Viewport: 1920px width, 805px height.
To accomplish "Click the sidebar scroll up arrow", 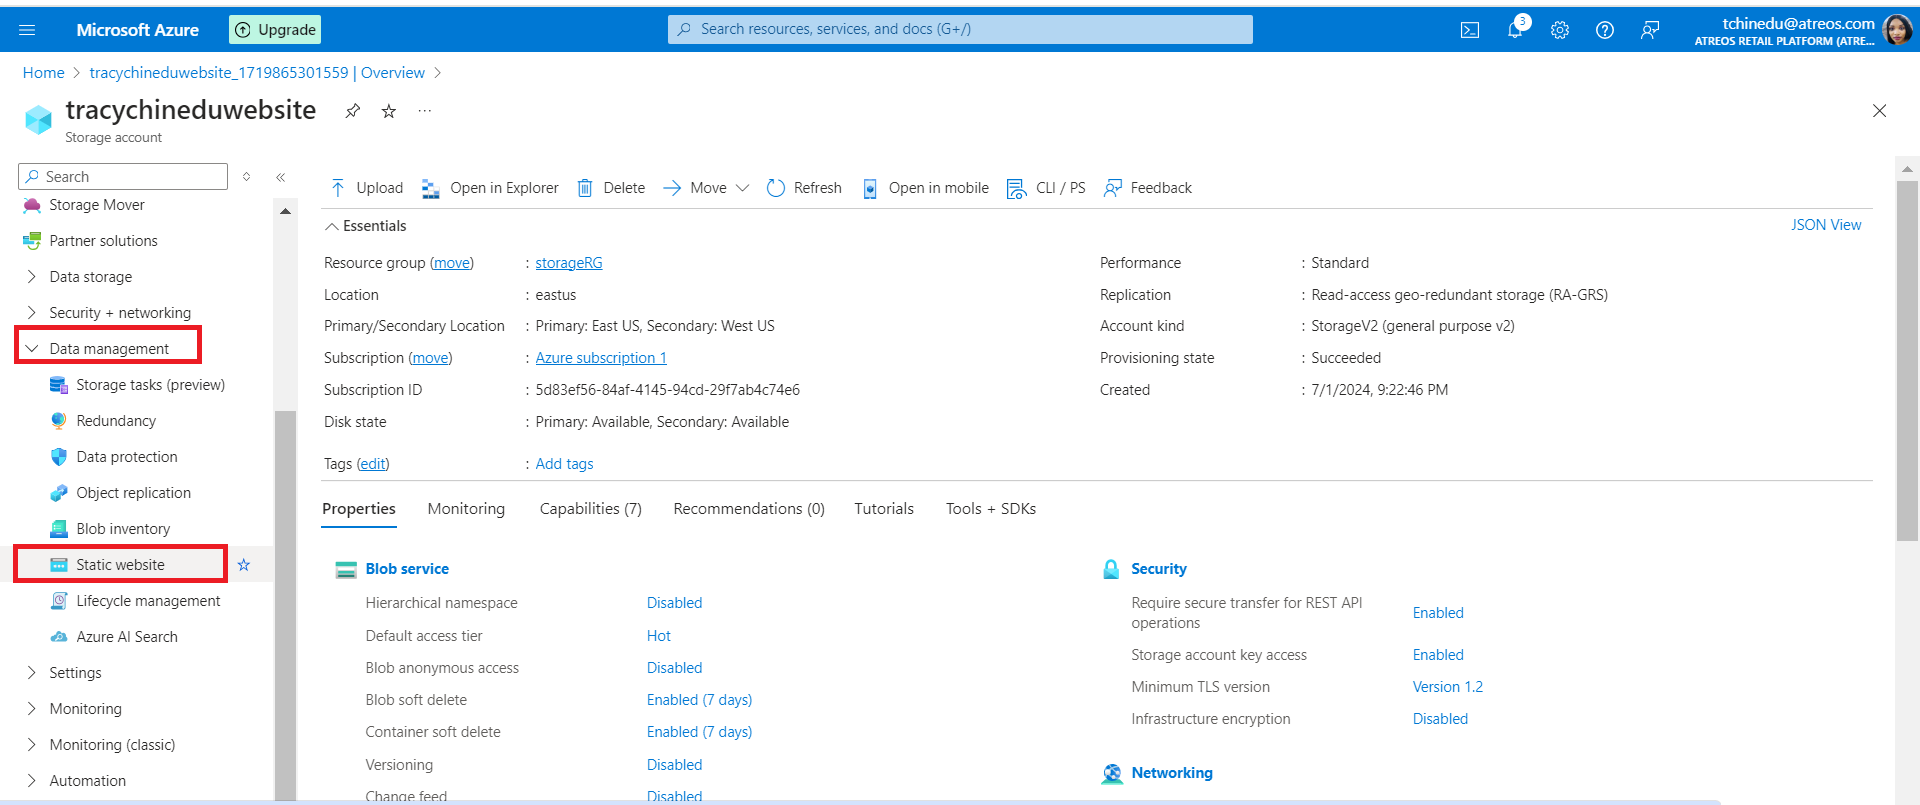I will (286, 212).
